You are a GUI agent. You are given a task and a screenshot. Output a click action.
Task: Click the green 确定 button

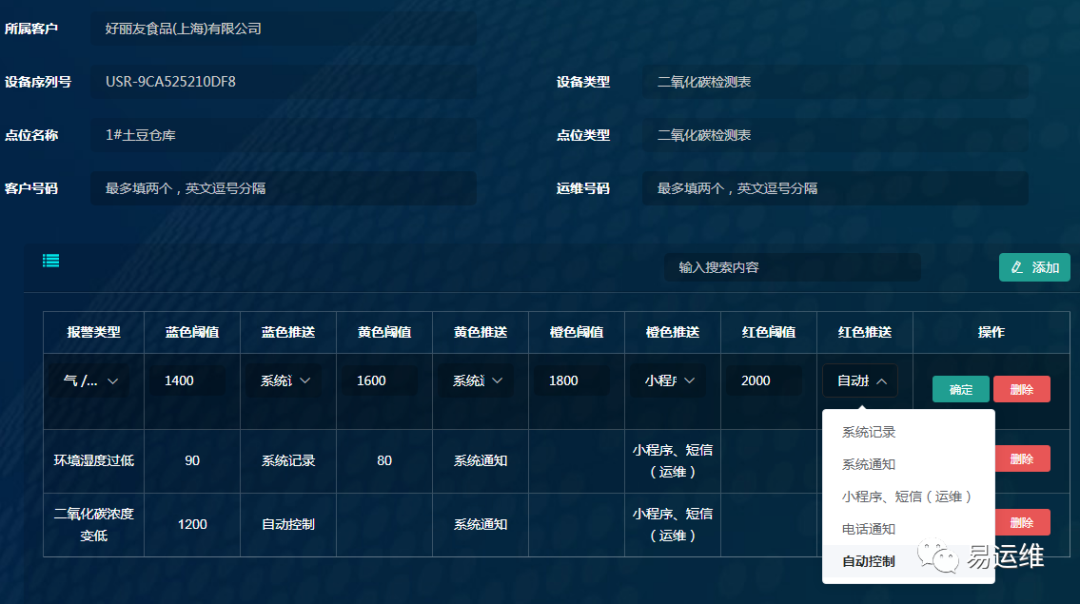(x=960, y=390)
